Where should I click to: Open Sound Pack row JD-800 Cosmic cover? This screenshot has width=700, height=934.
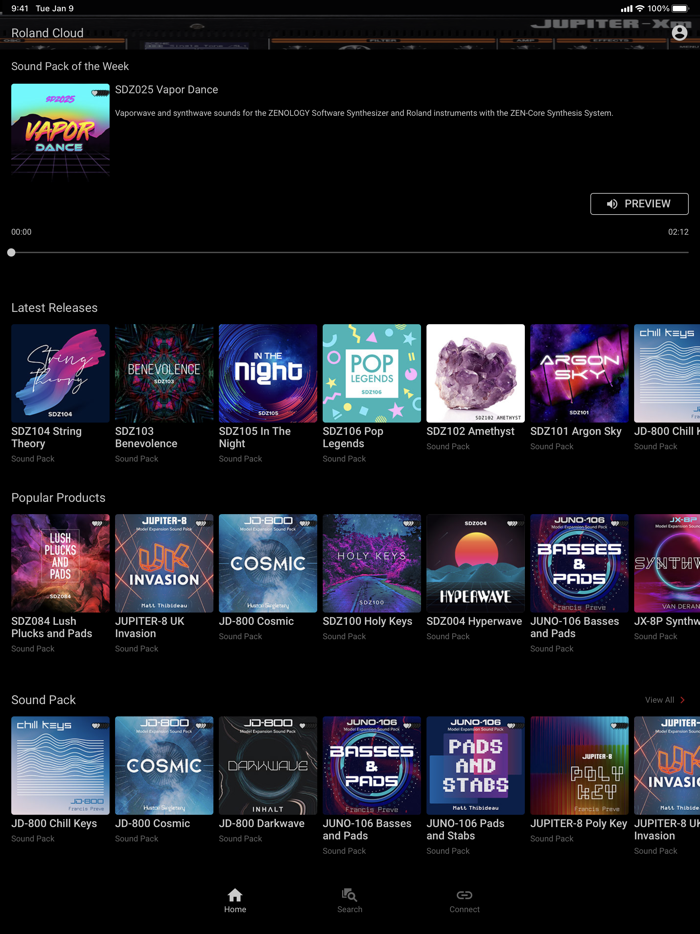point(164,765)
